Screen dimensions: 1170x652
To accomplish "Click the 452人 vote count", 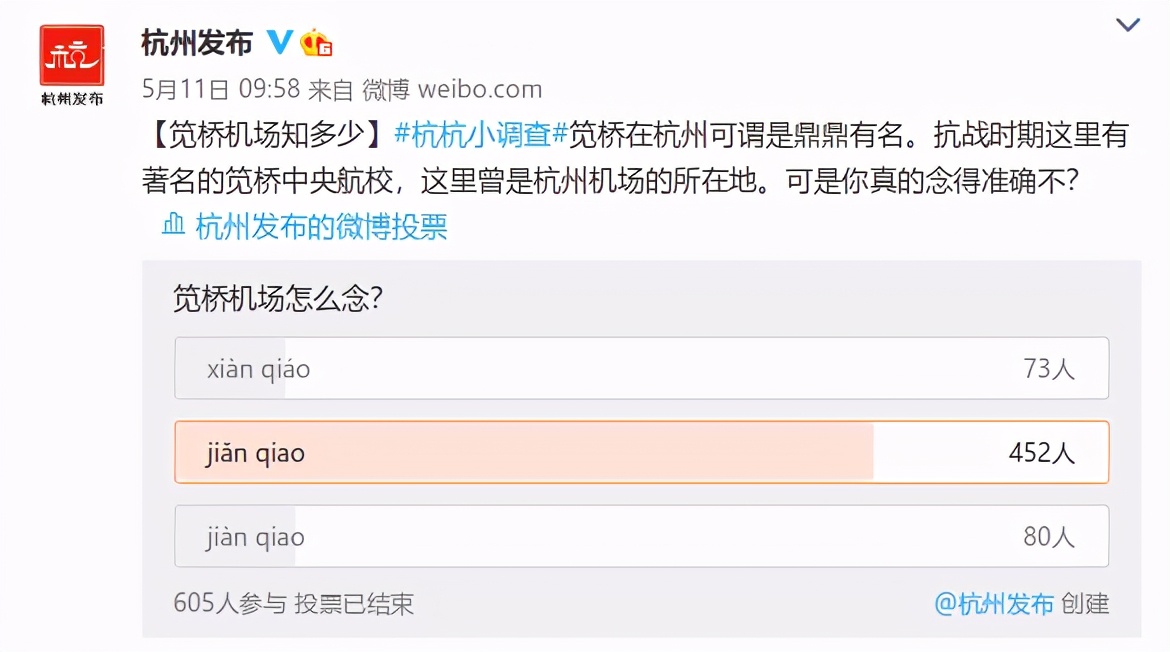I will [1043, 452].
